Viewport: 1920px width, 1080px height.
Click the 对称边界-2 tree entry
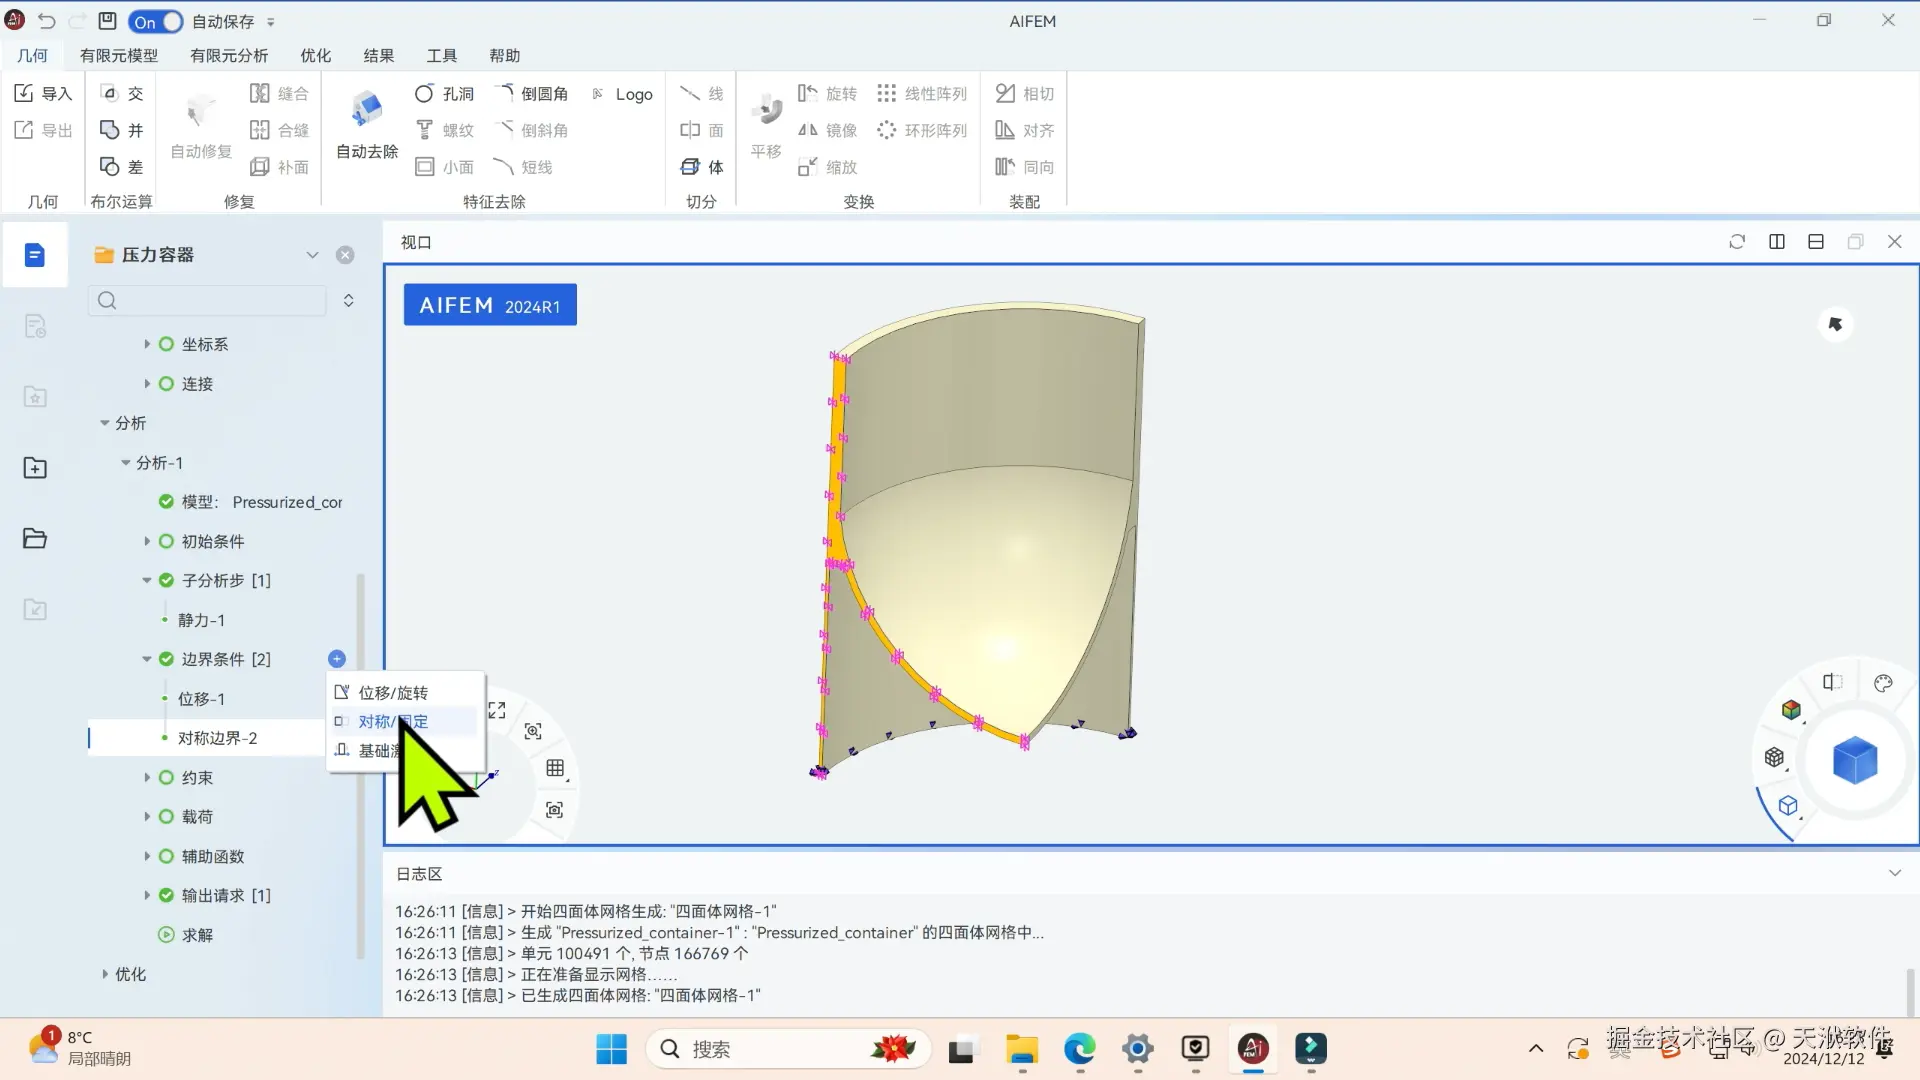click(x=217, y=738)
